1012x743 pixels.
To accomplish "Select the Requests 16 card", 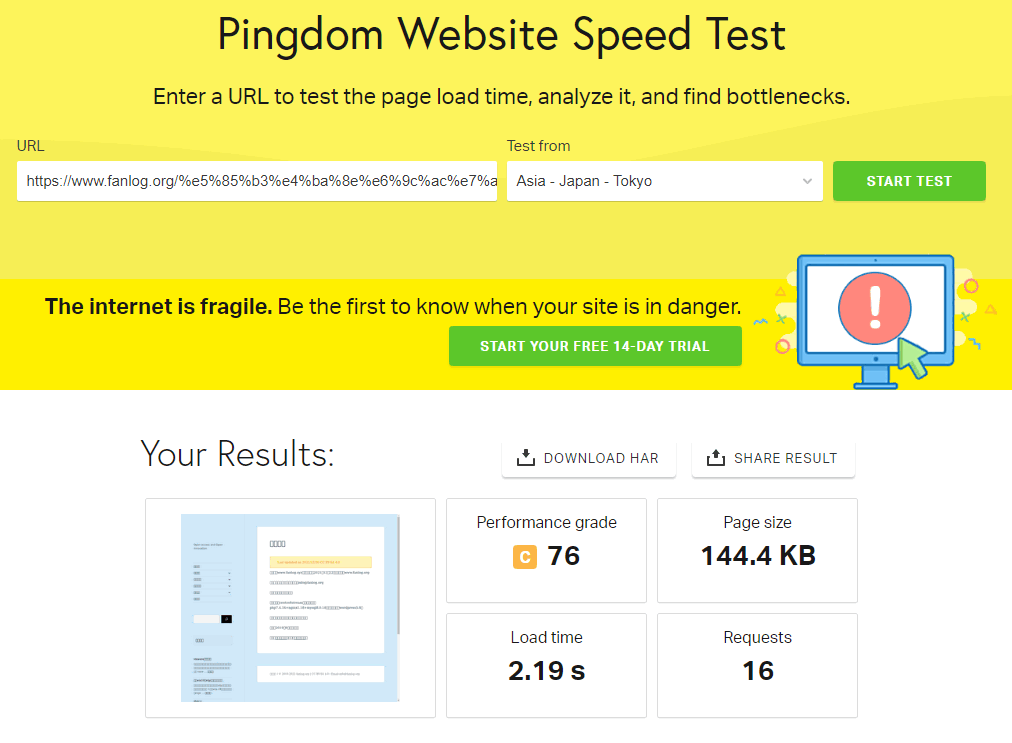I will click(757, 665).
